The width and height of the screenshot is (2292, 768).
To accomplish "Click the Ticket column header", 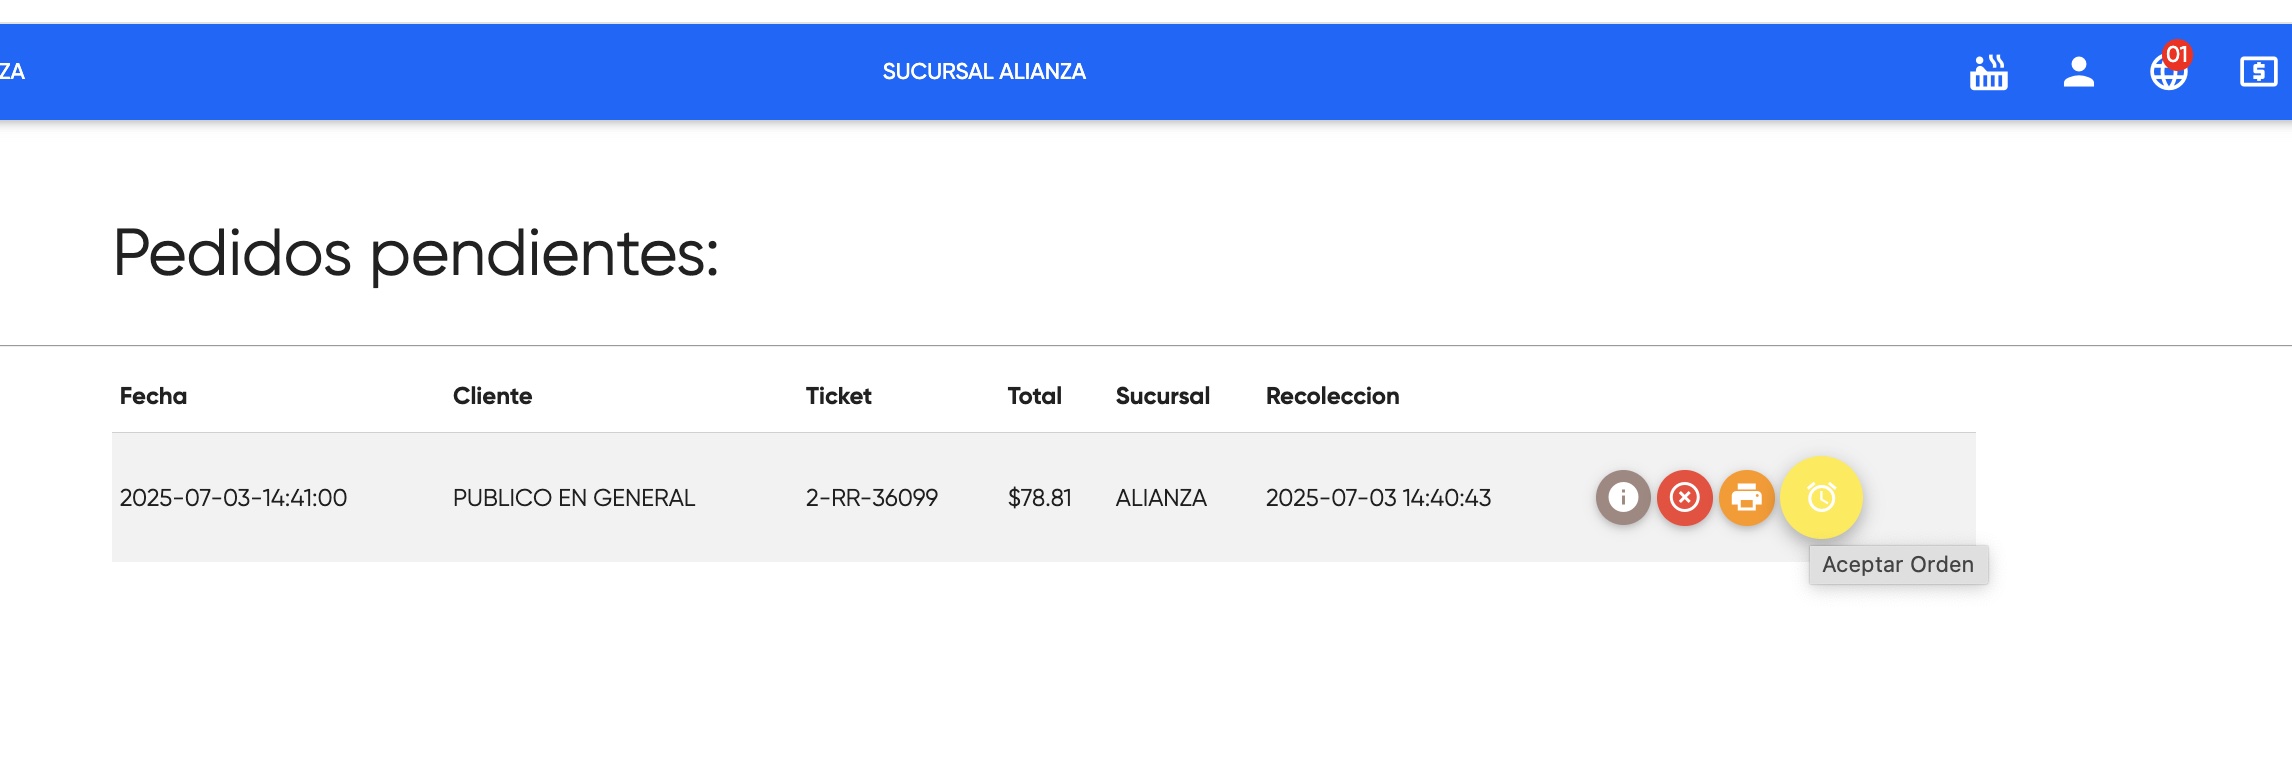I will click(x=839, y=396).
